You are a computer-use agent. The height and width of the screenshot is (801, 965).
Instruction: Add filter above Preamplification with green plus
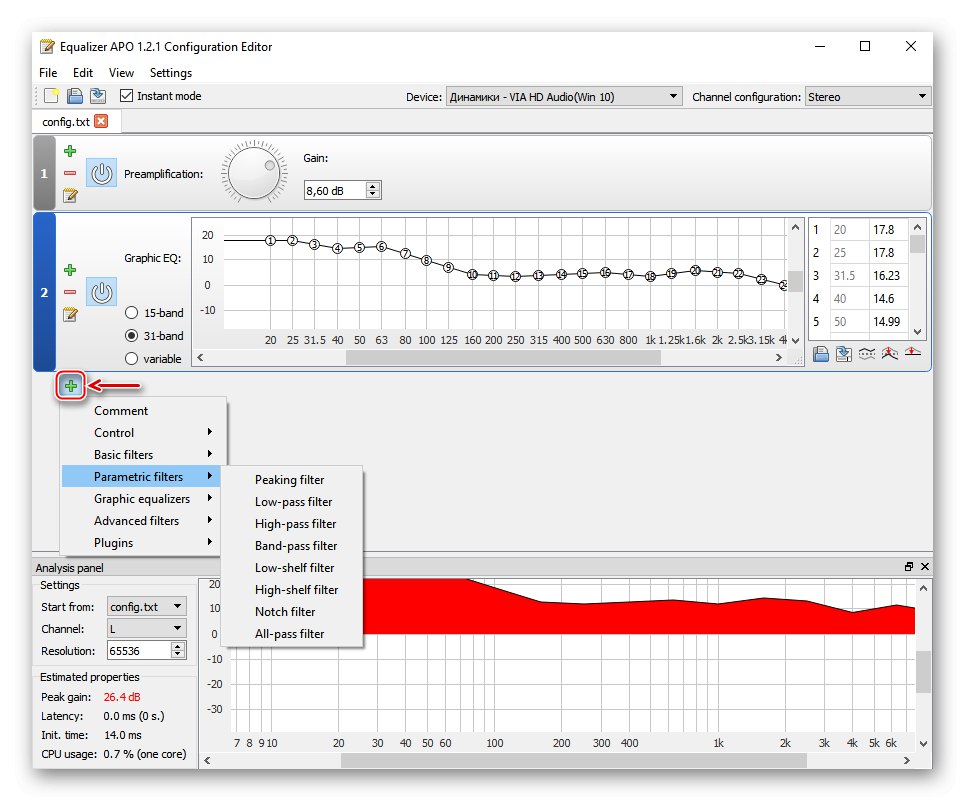(70, 151)
